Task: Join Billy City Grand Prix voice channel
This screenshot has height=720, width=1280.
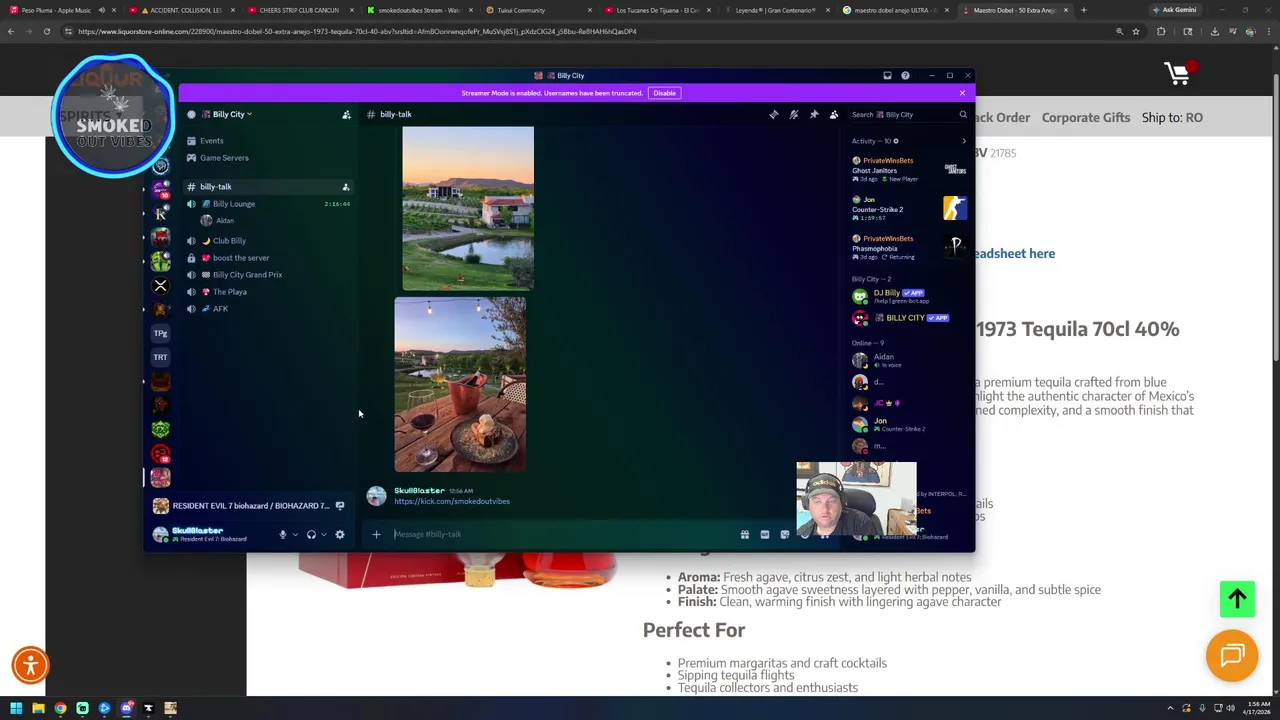Action: pyautogui.click(x=247, y=275)
